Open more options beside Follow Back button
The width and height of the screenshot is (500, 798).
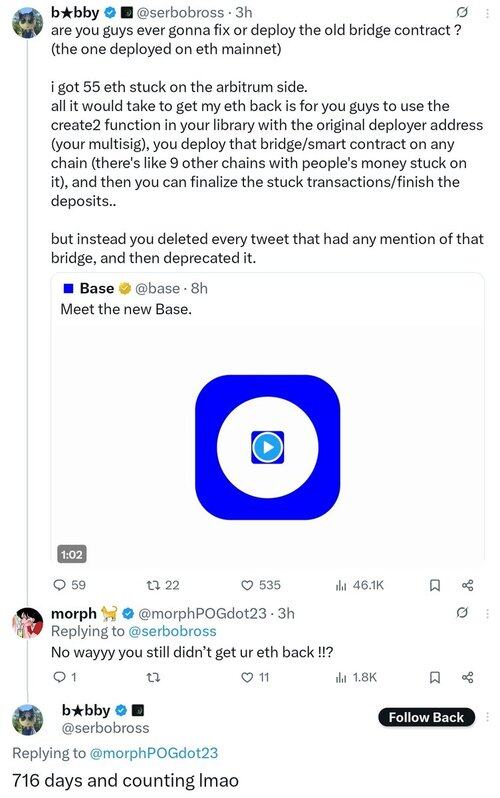tap(487, 717)
